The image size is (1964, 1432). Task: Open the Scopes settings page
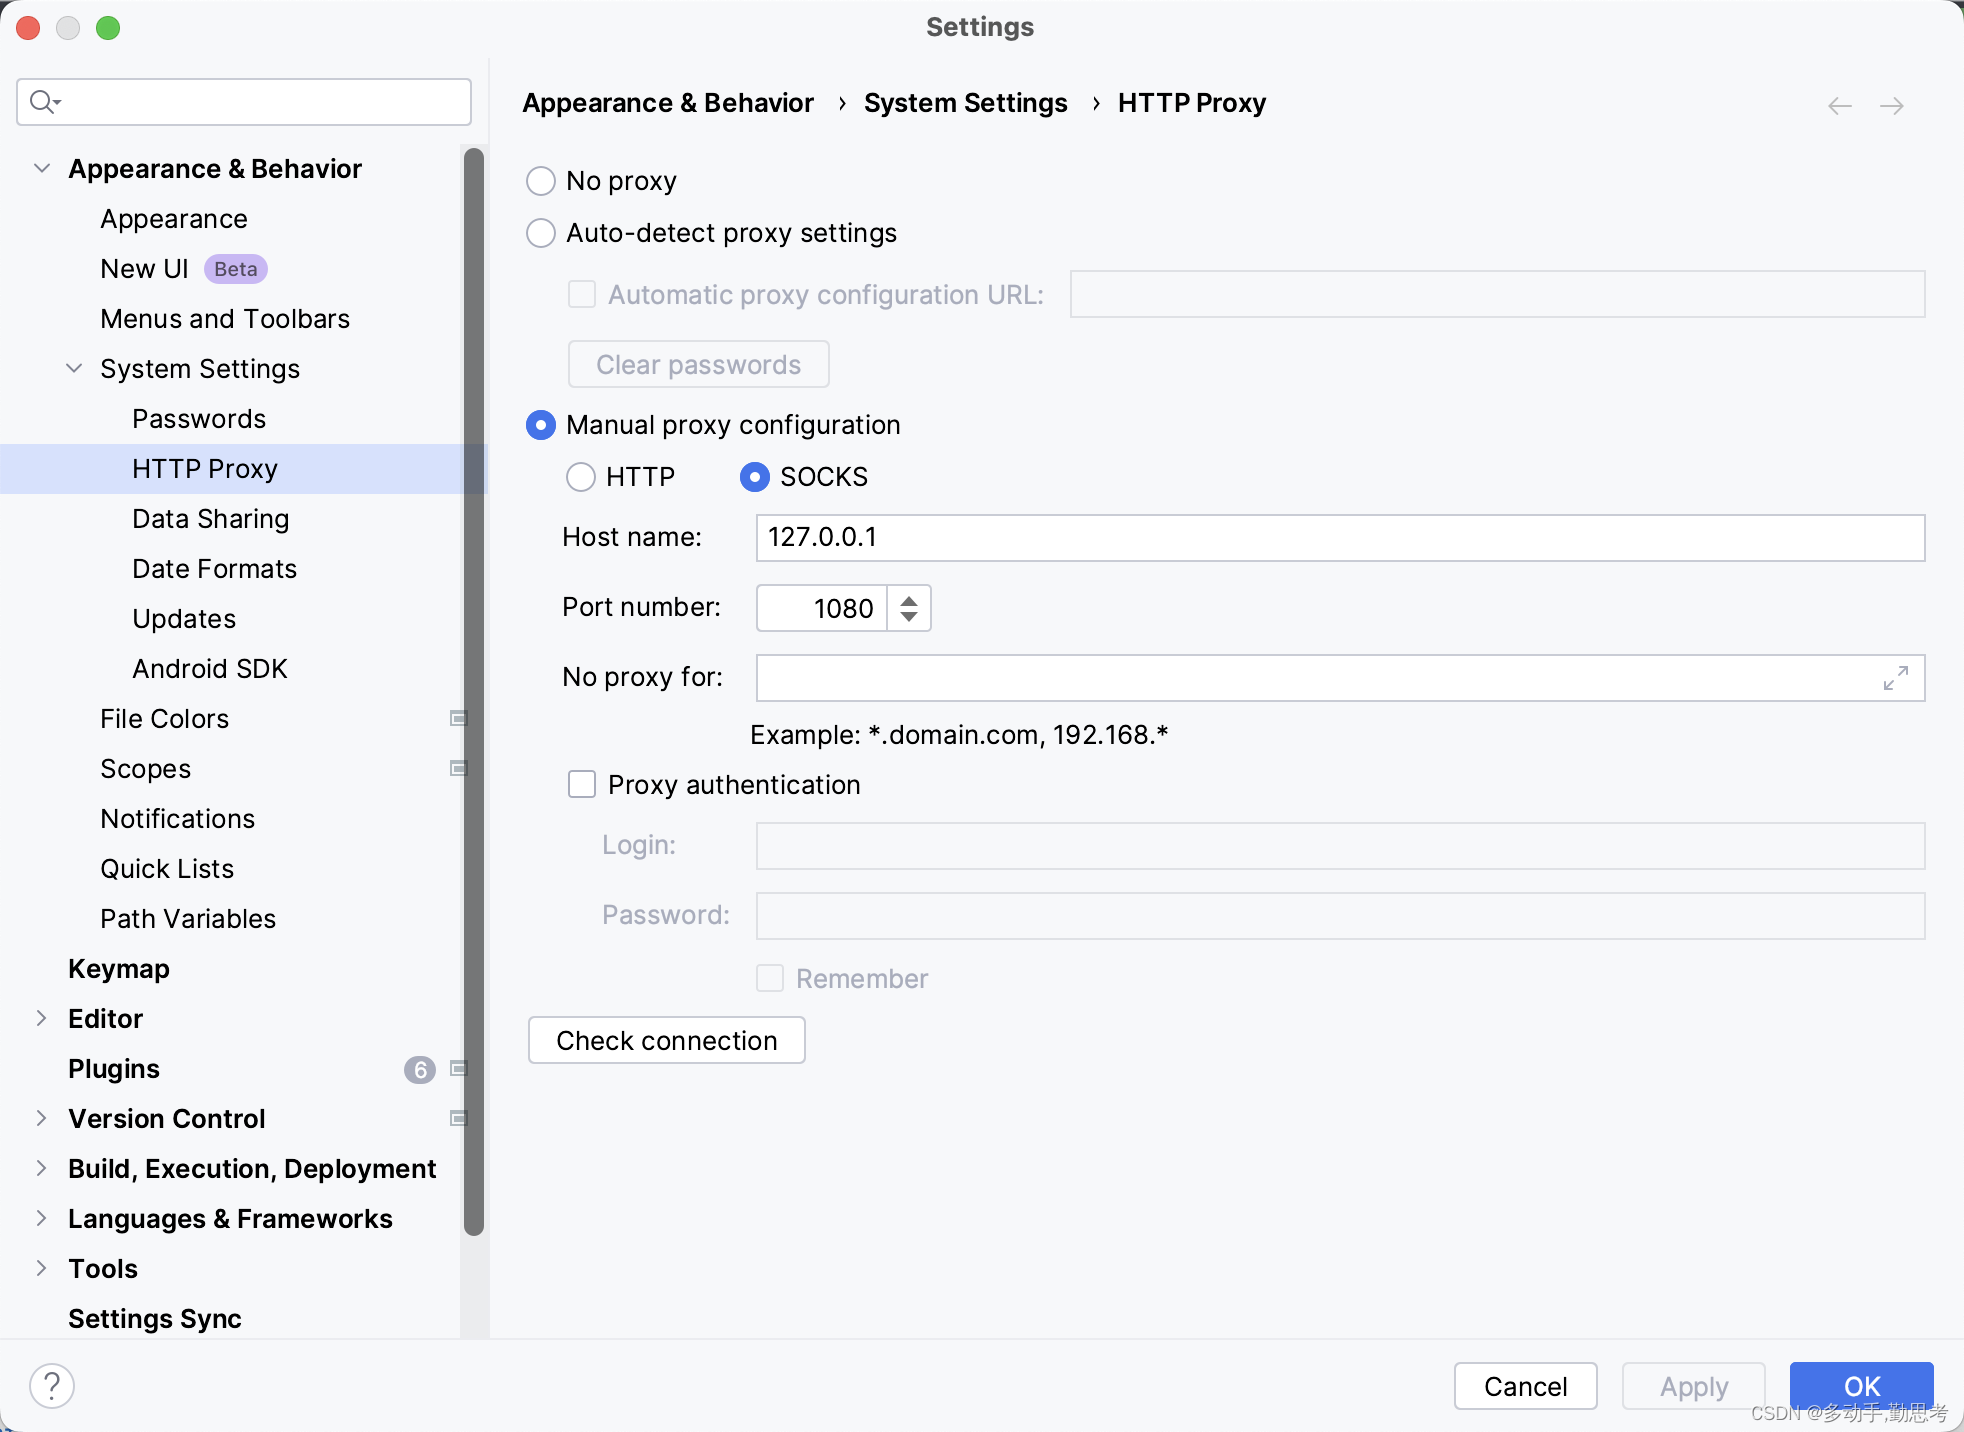[145, 769]
